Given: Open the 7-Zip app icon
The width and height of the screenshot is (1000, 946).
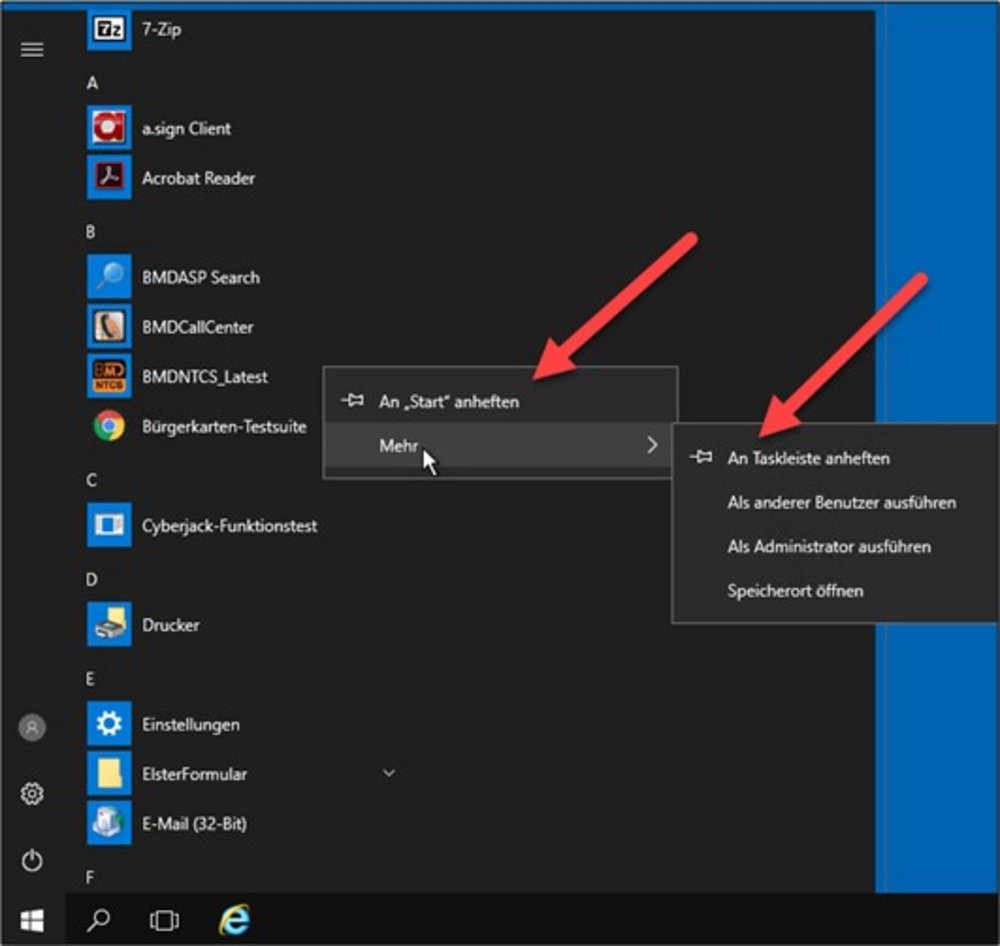Looking at the screenshot, I should (x=108, y=29).
